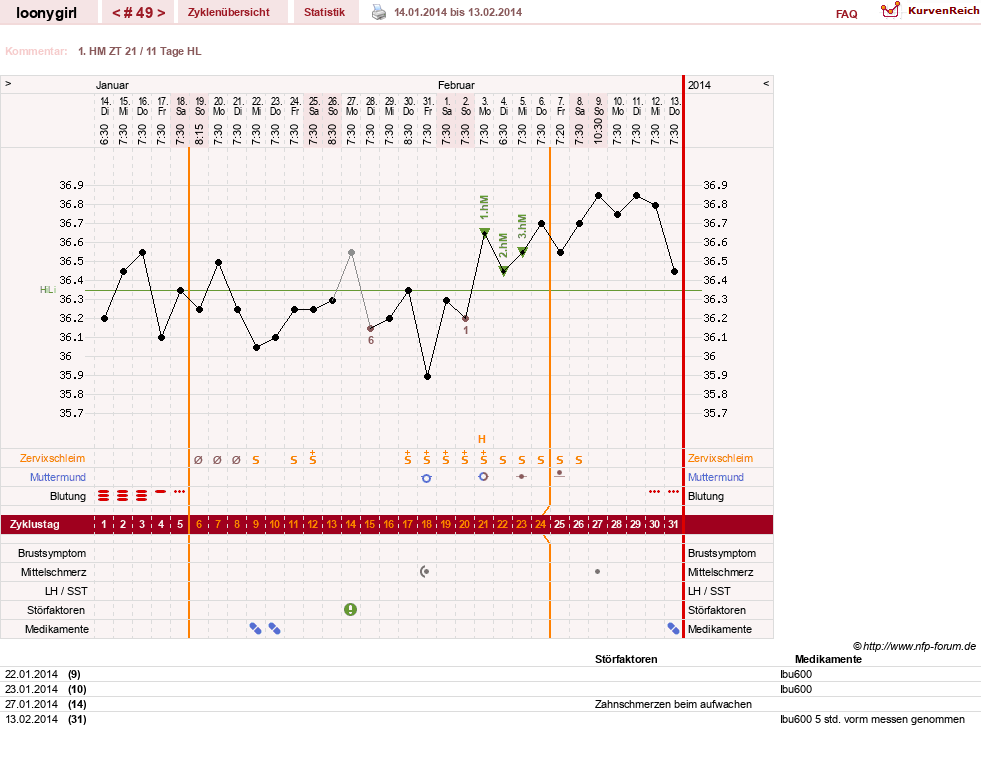981x758 pixels.
Task: Open cycle number #49 selector
Action: [138, 13]
